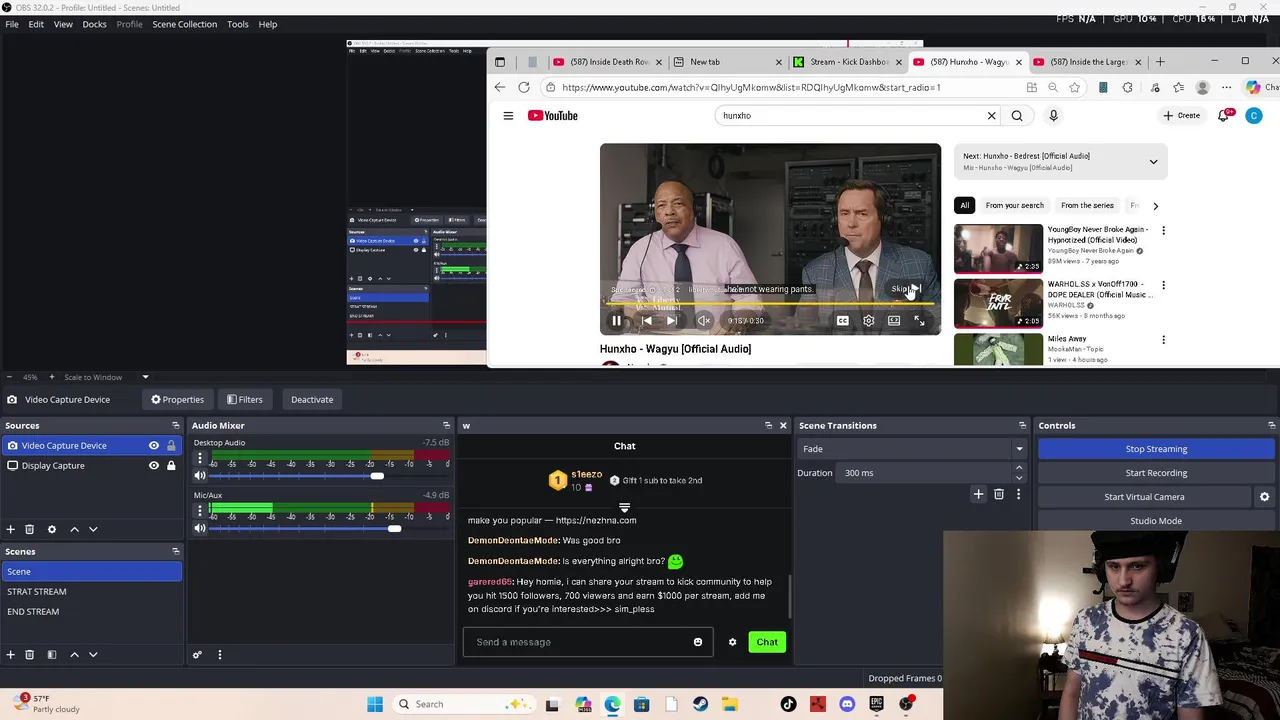Switch to Stream - Kick Dashboard browser tab

click(848, 62)
